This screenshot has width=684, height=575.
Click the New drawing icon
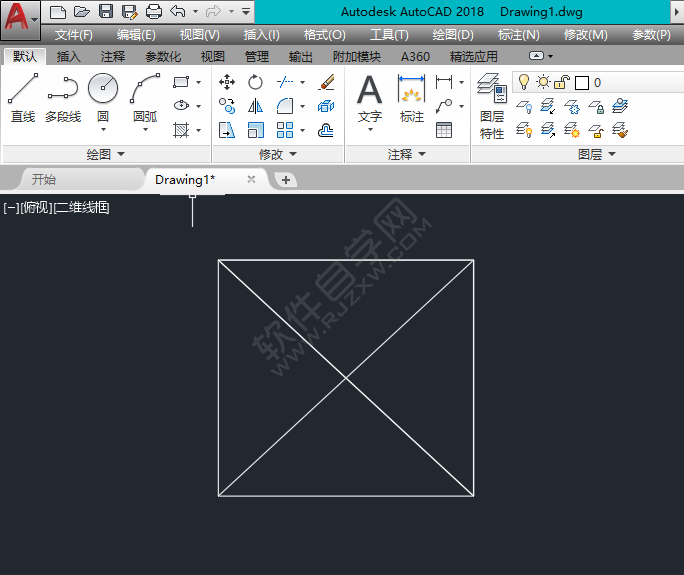58,12
